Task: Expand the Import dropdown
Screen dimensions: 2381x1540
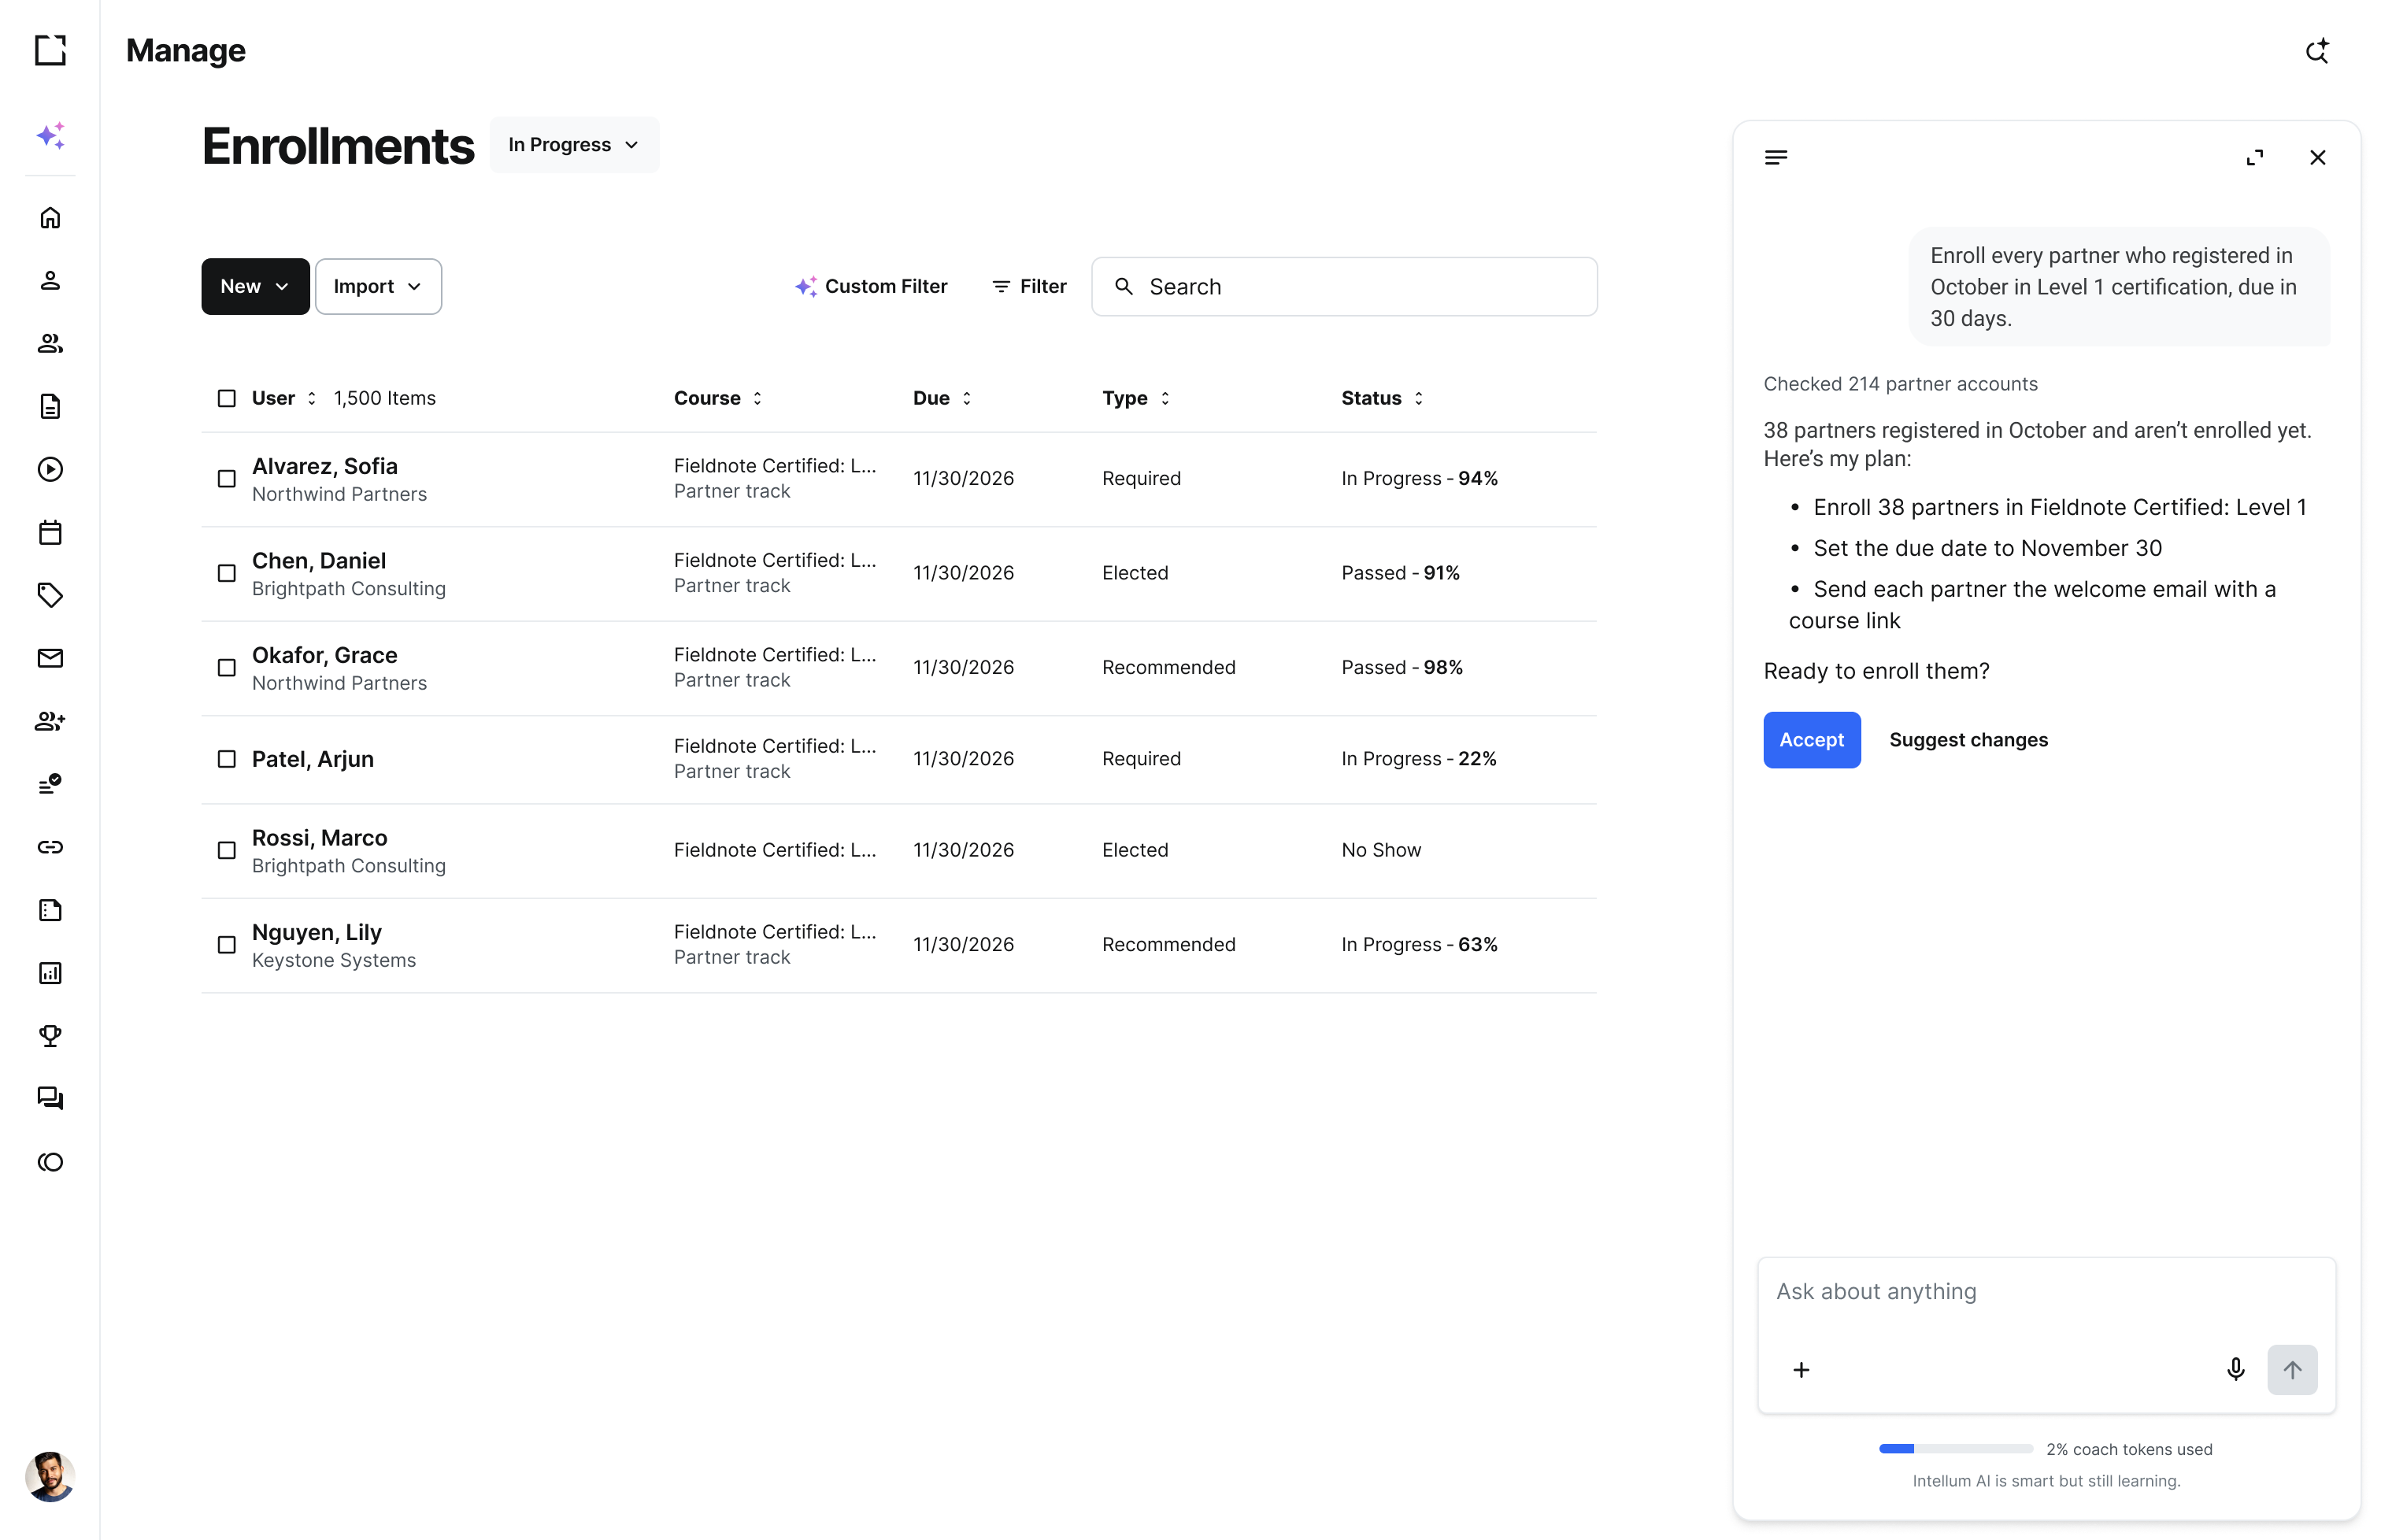Action: coord(378,287)
